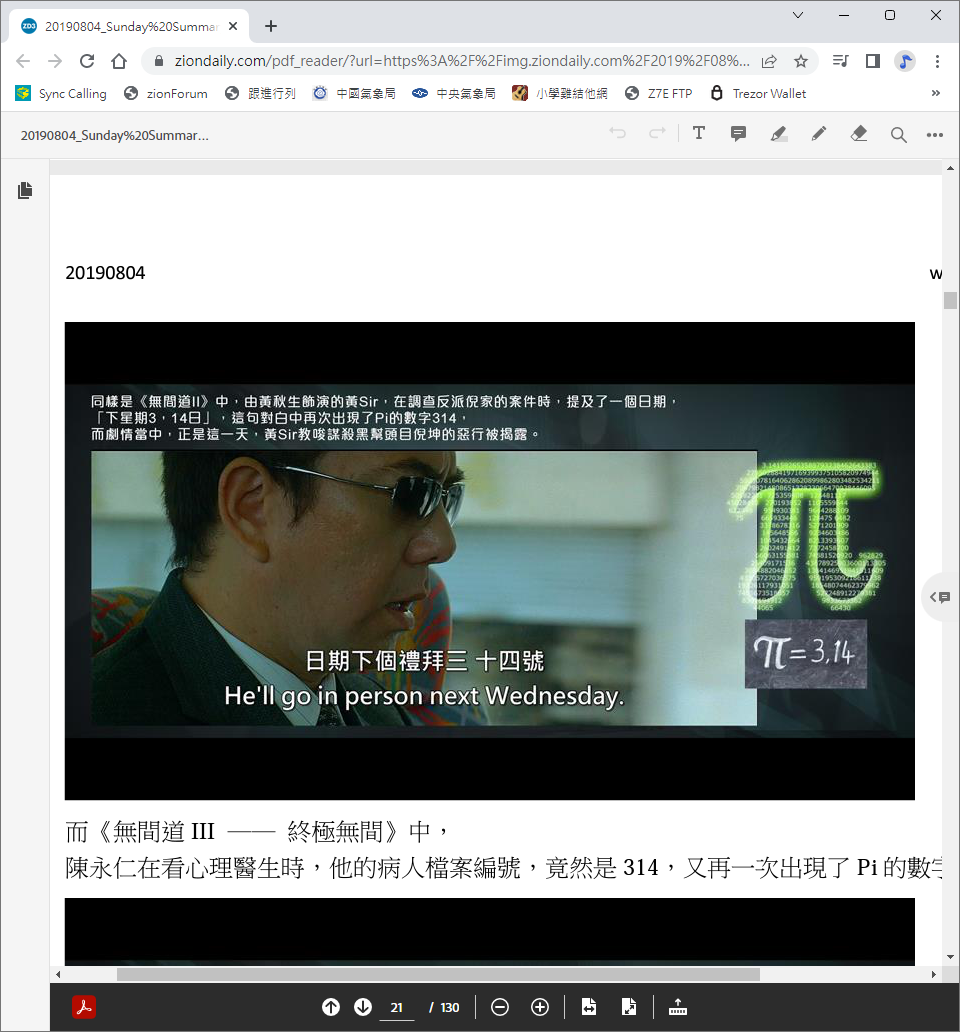Click the 20190804_Sunday Summary file title
960x1032 pixels.
point(114,136)
